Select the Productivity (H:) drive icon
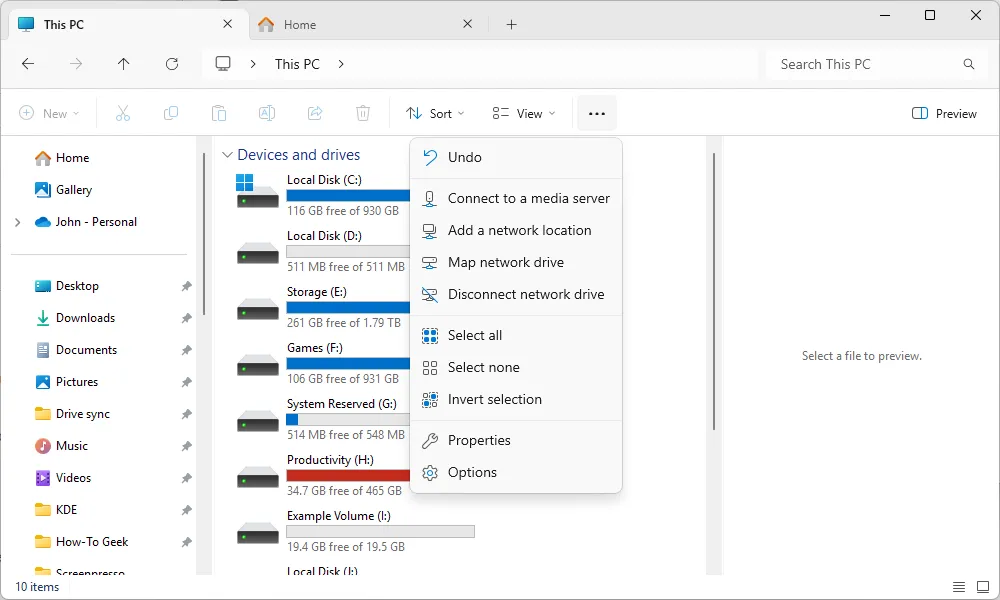This screenshot has height=600, width=1000. coord(257,478)
